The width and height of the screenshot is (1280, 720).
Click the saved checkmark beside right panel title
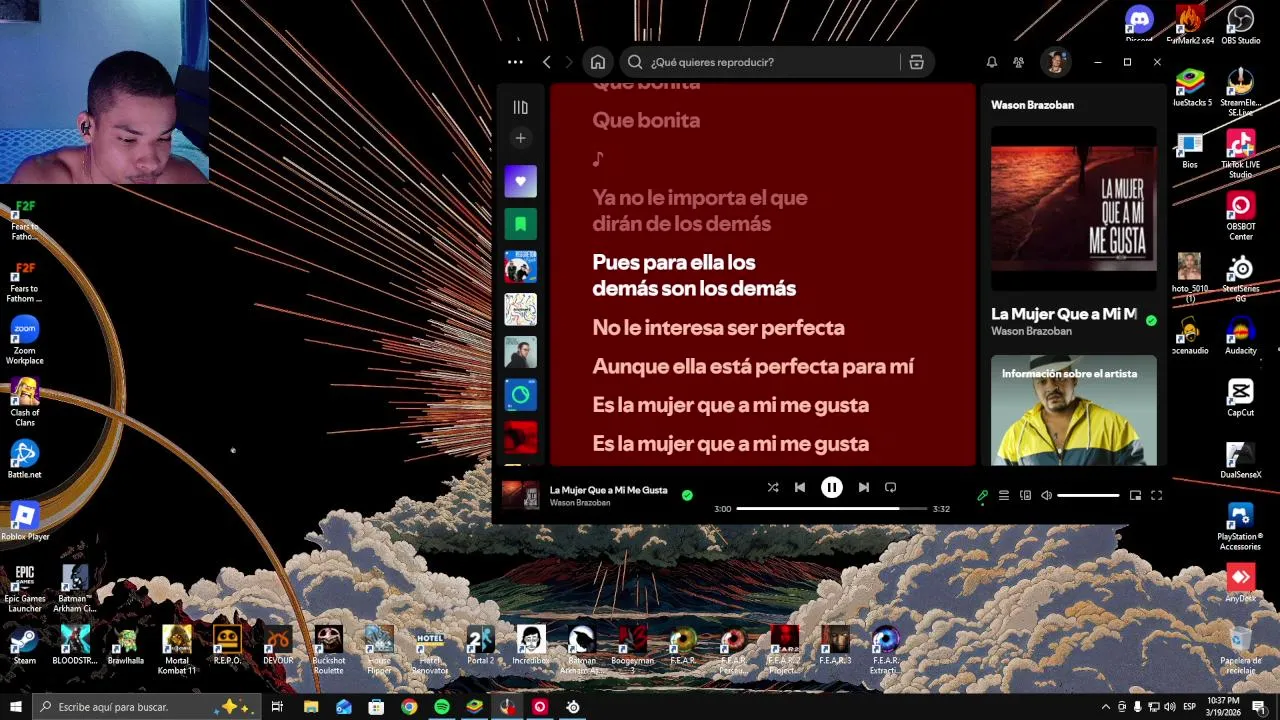pyautogui.click(x=1151, y=321)
